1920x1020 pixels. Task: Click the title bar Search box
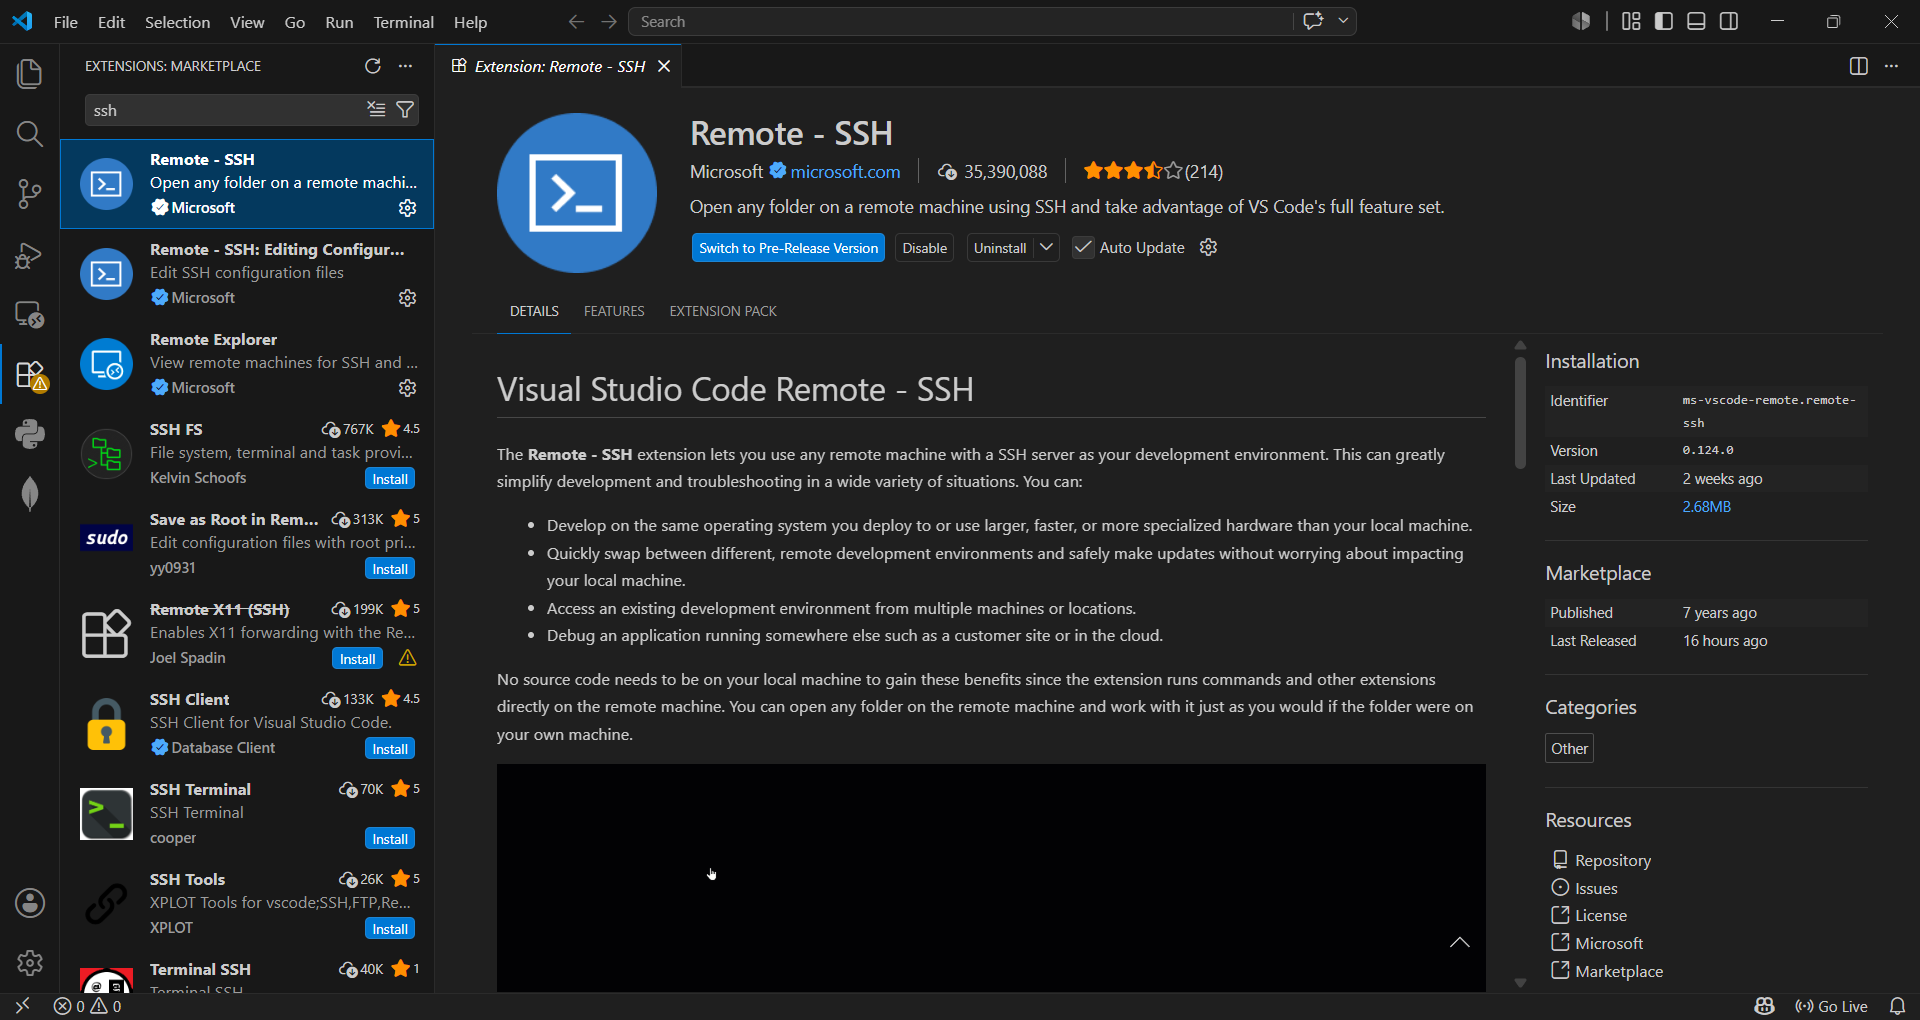(x=960, y=21)
